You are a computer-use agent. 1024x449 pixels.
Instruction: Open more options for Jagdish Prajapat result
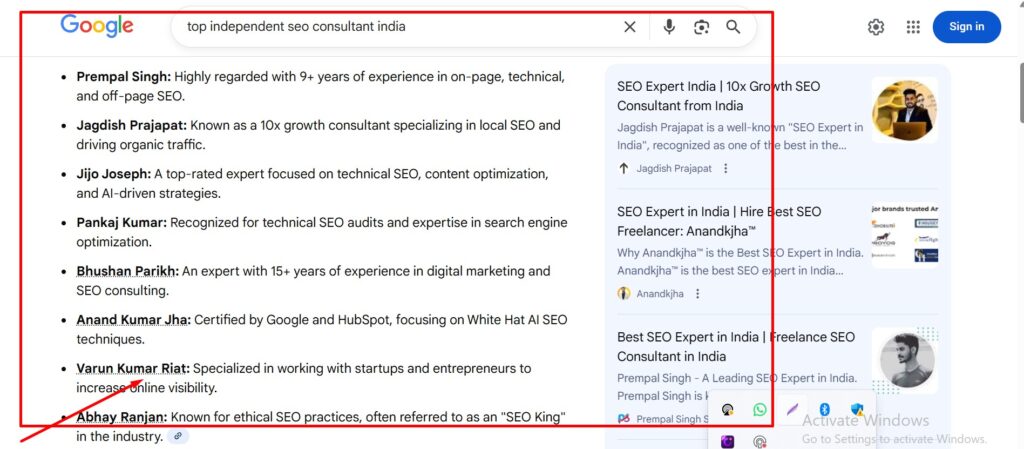coord(726,169)
